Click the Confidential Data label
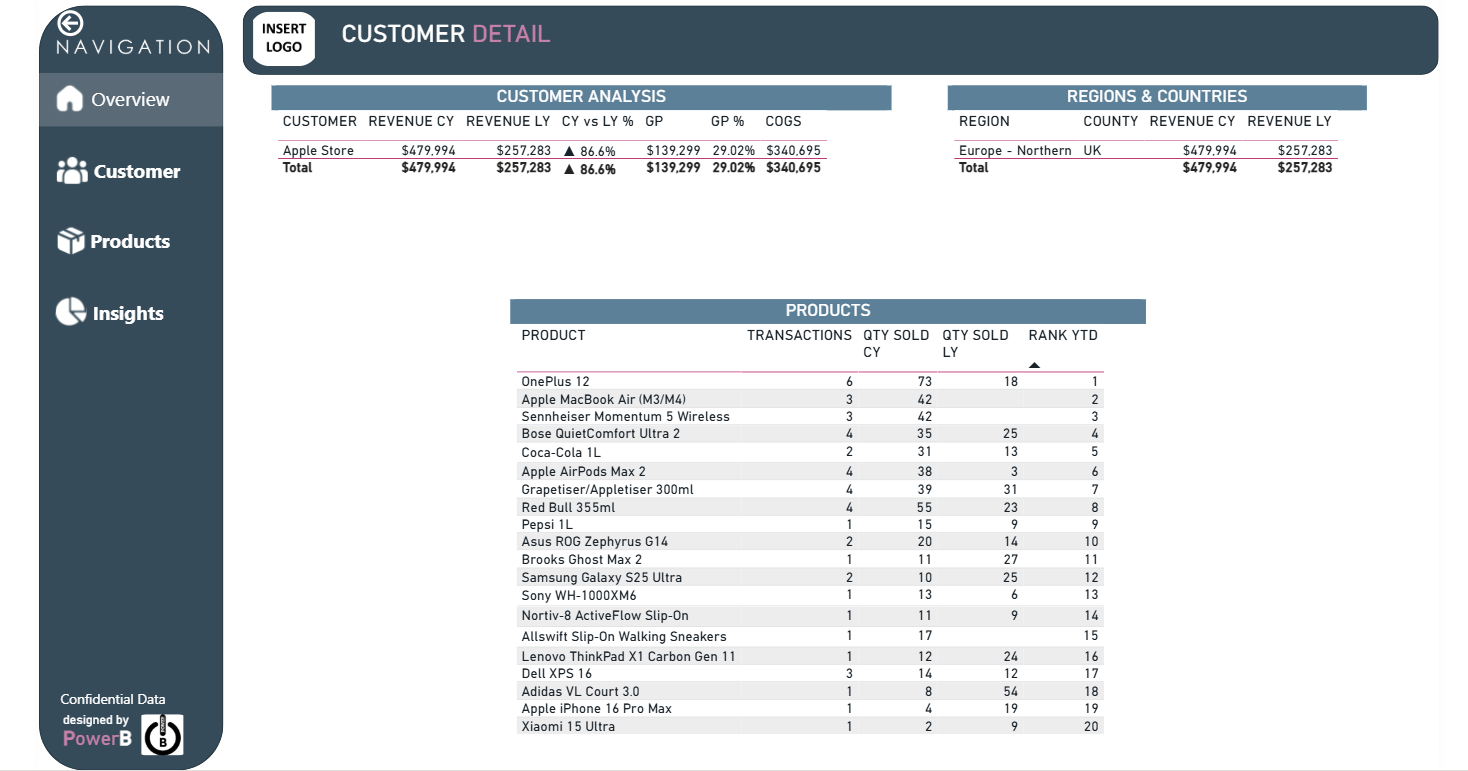 click(x=113, y=699)
